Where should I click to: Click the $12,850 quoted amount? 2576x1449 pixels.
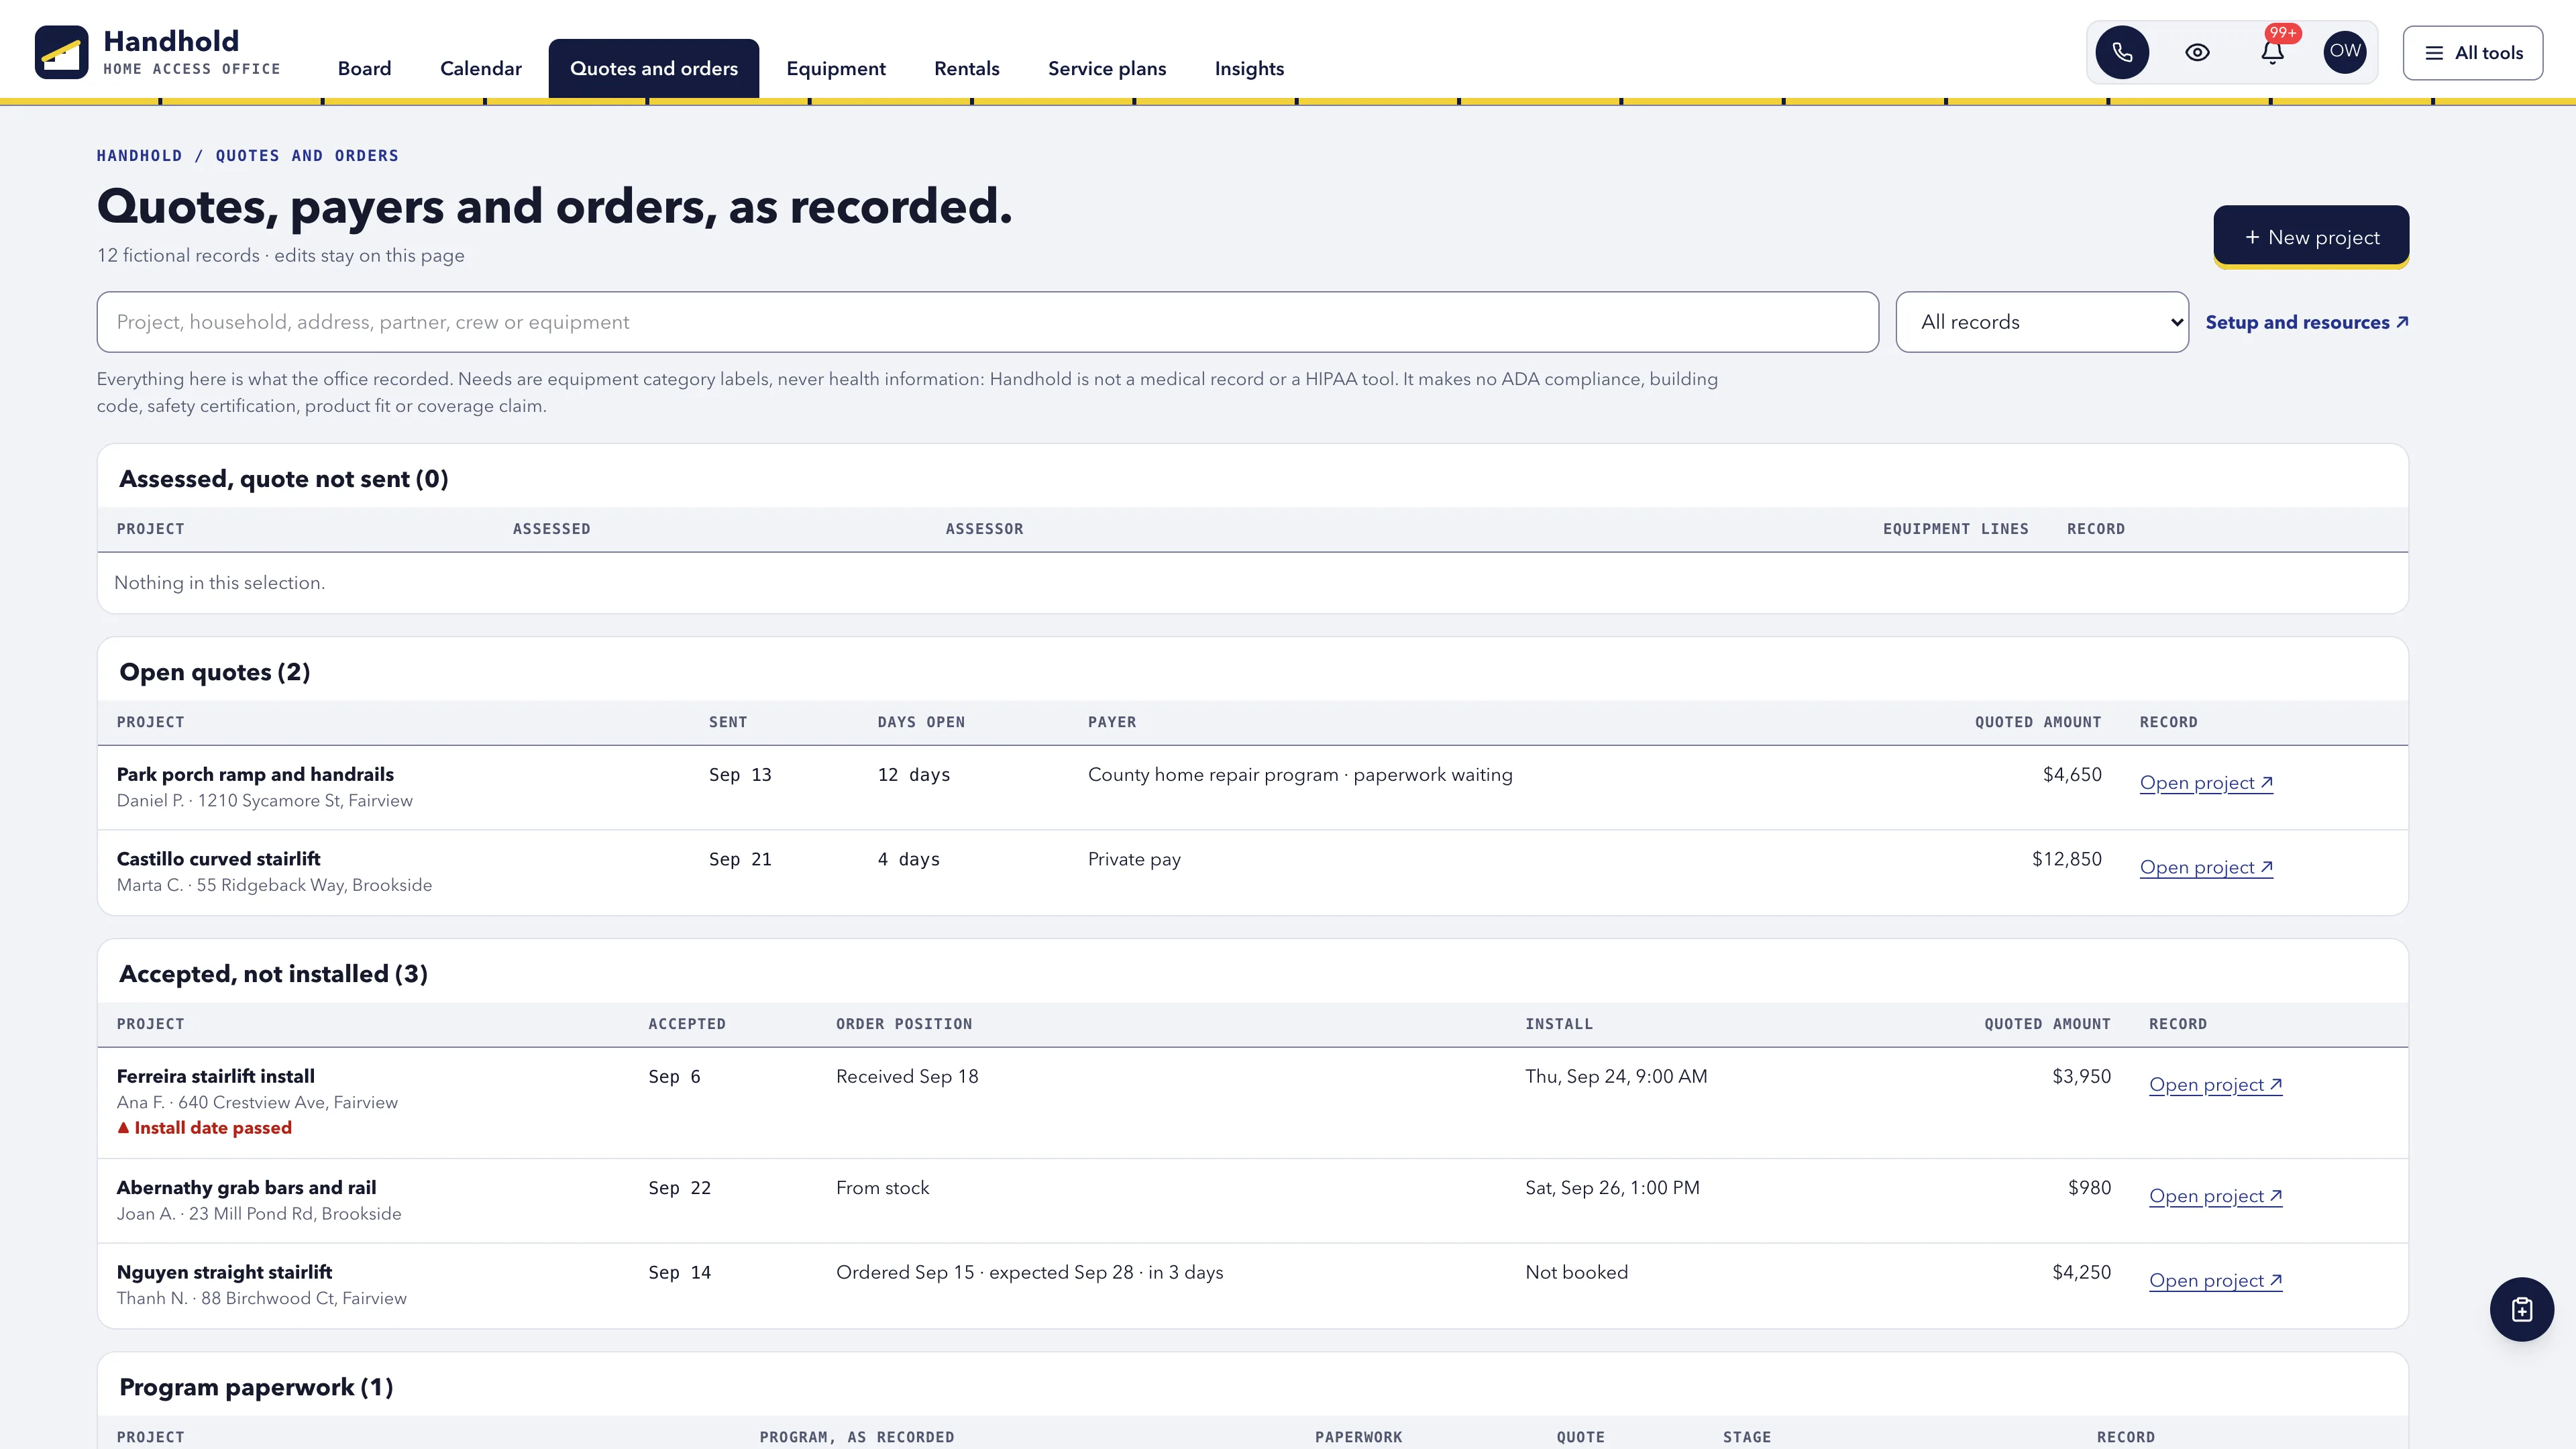2066,859
